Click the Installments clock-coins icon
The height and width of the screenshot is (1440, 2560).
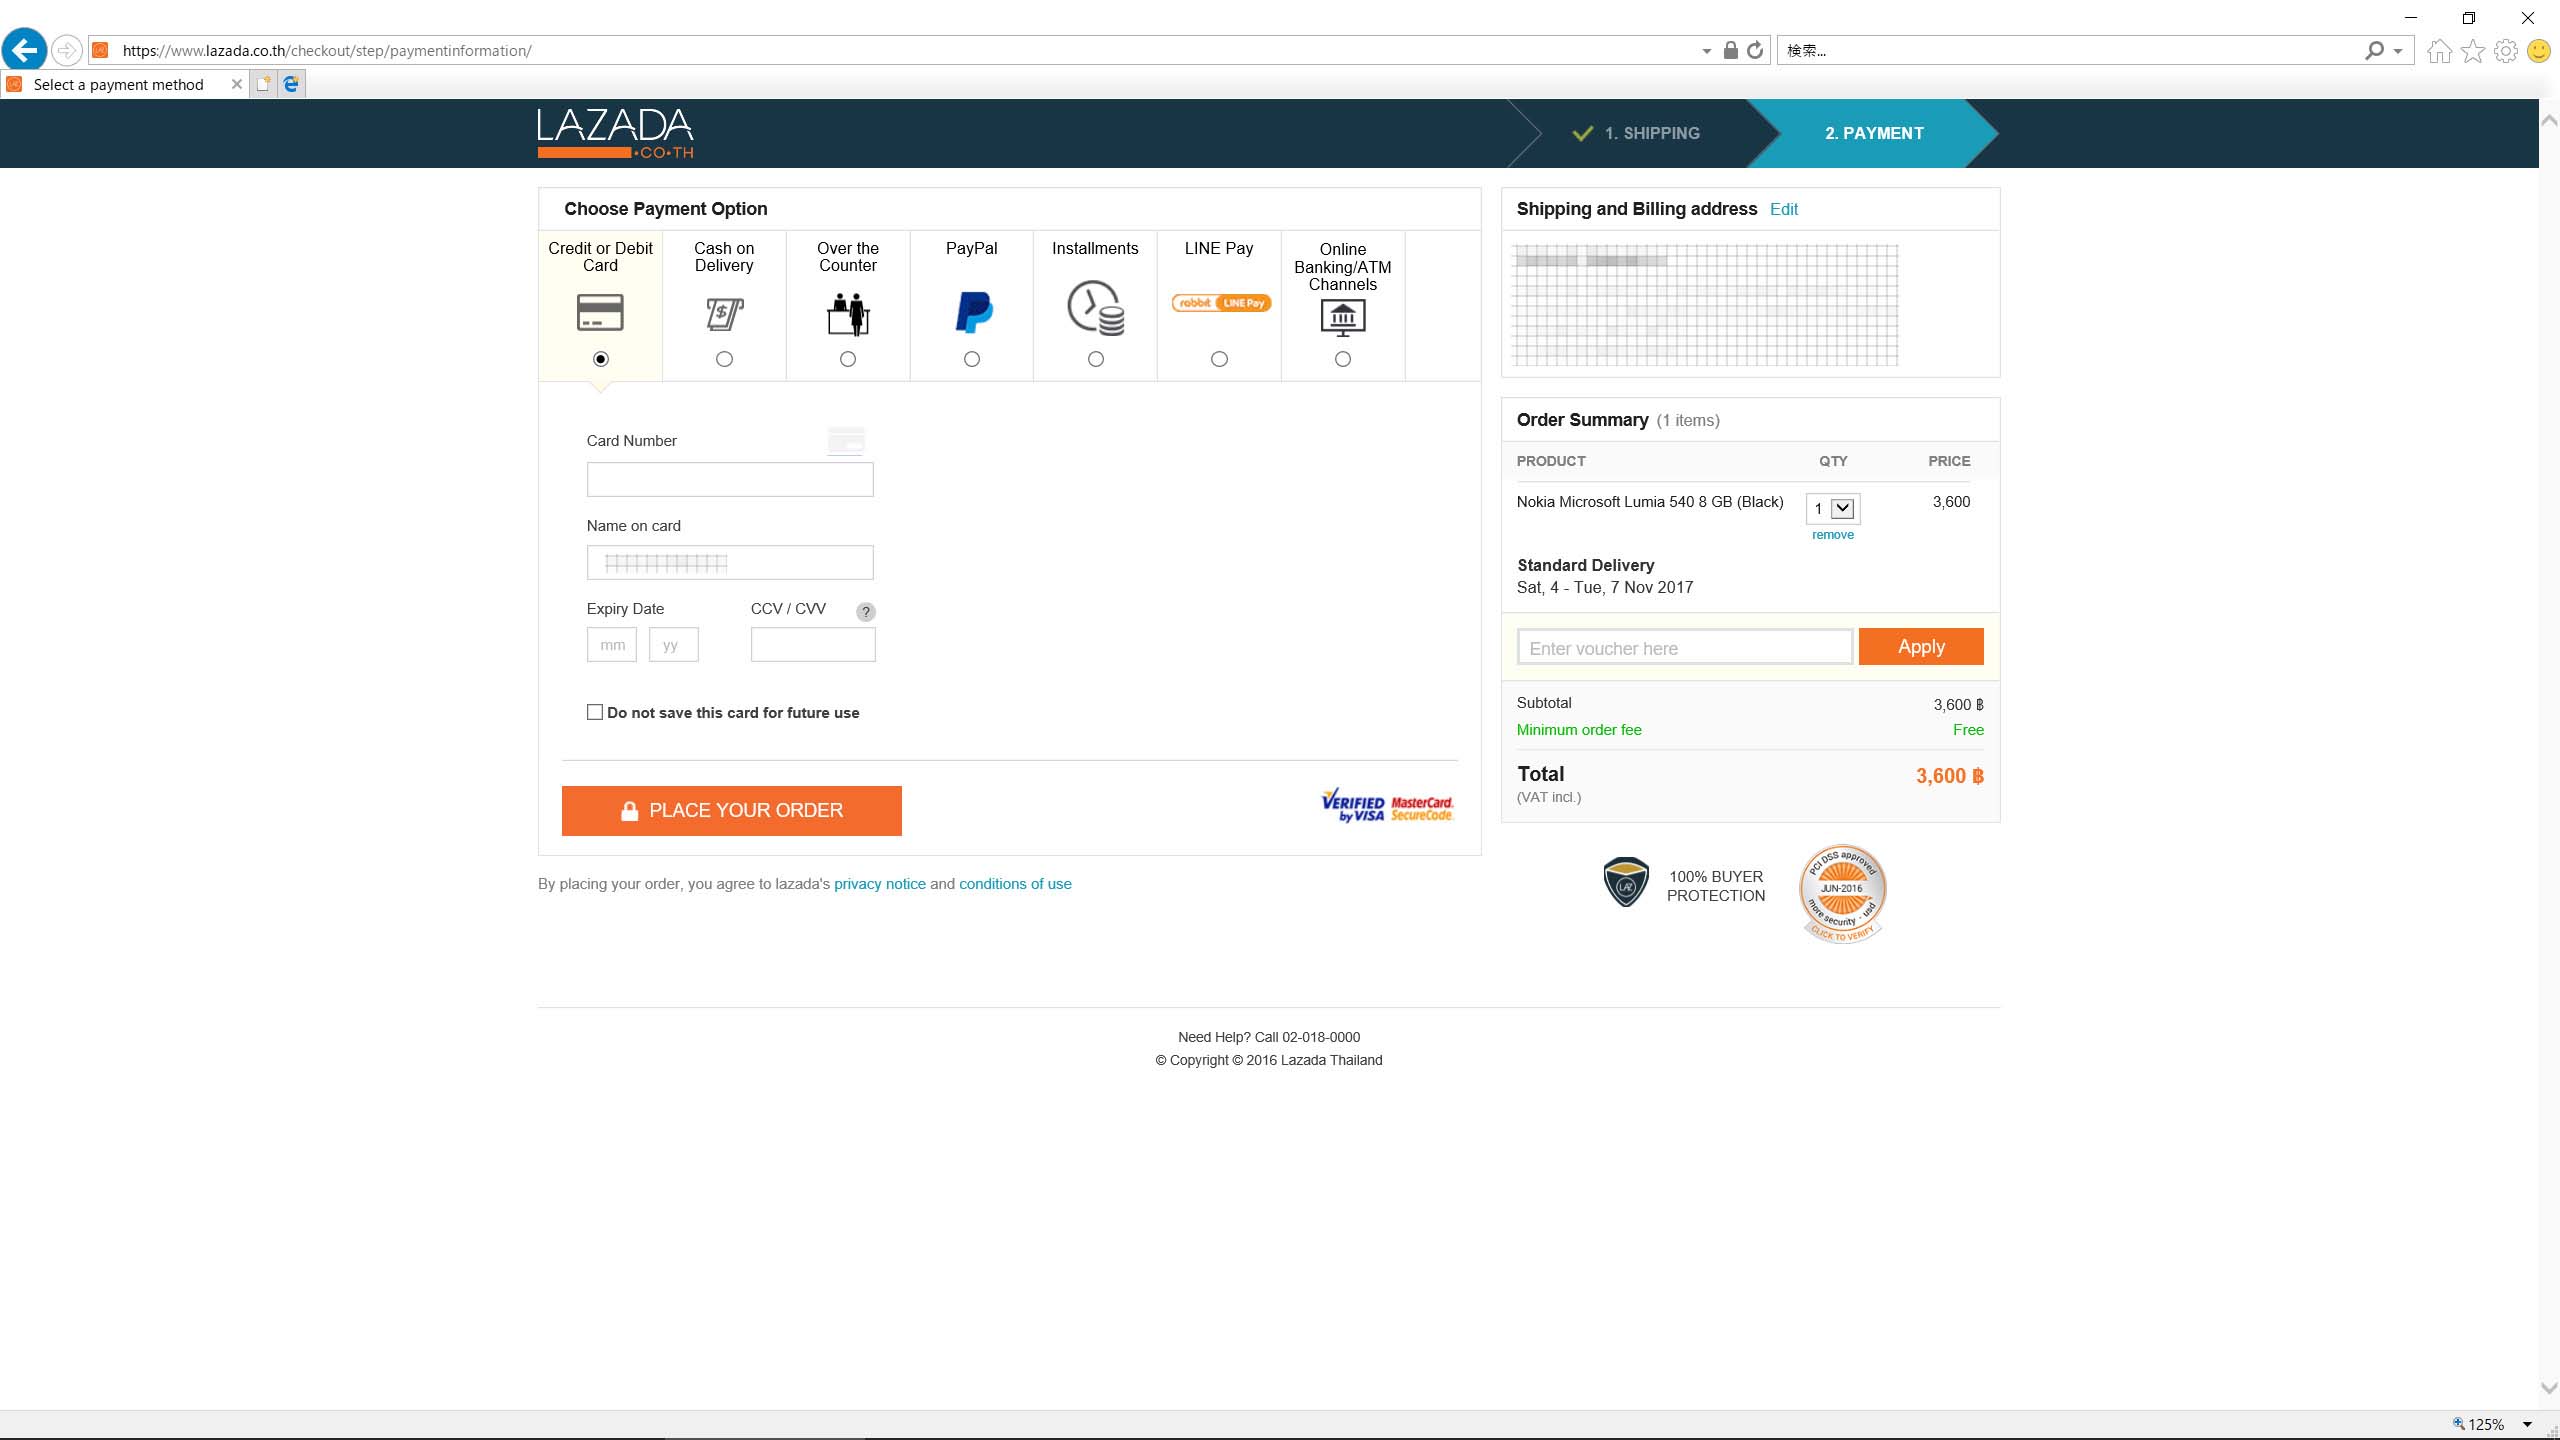[1096, 308]
